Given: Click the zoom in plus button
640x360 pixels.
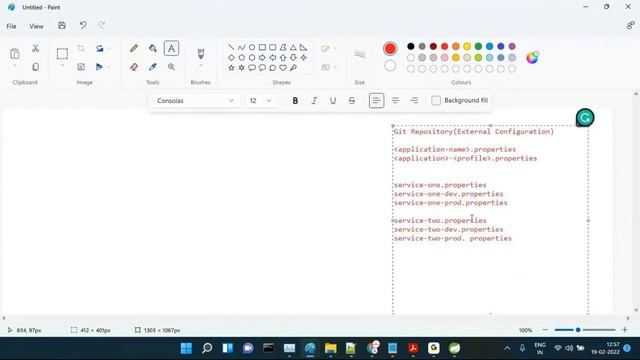Looking at the screenshot, I should click(624, 330).
